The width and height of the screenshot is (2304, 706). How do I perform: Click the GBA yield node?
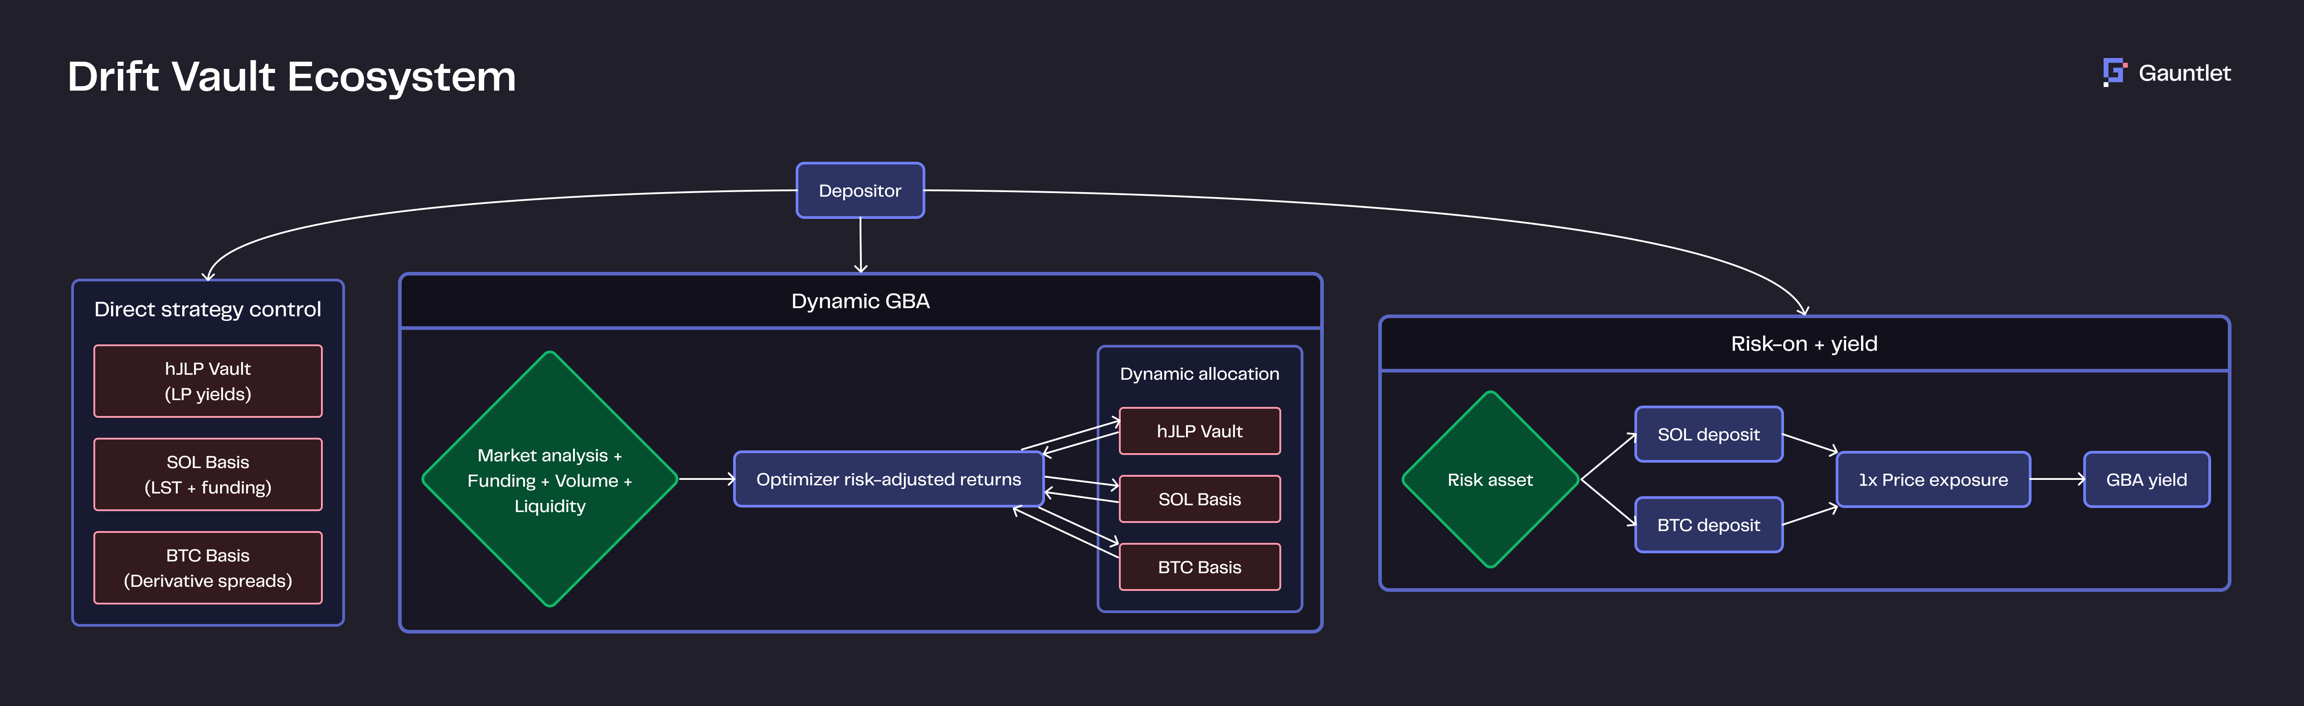click(x=2146, y=480)
